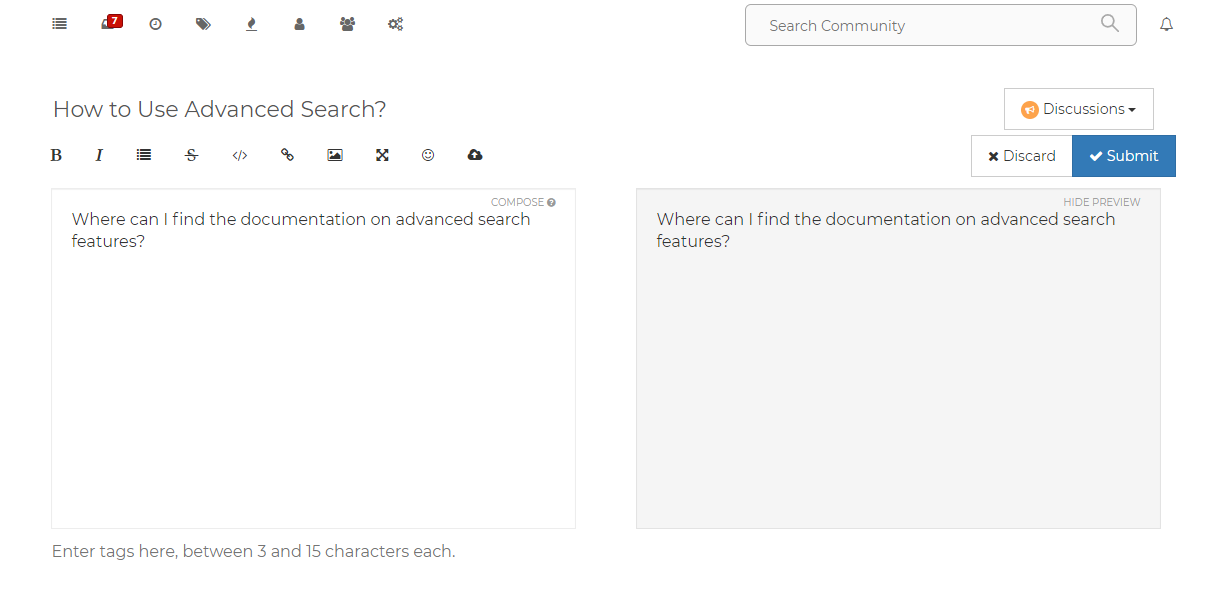Apply italic formatting
Screen dimensions: 1227x592
click(x=99, y=155)
